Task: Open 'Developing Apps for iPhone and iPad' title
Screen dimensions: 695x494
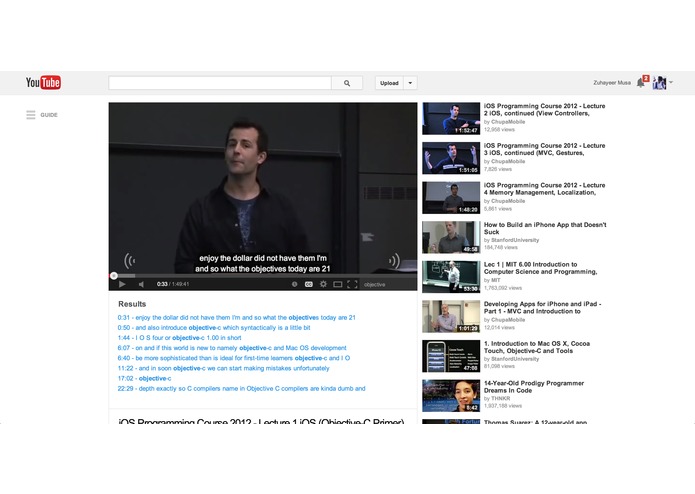Action: pyautogui.click(x=543, y=307)
